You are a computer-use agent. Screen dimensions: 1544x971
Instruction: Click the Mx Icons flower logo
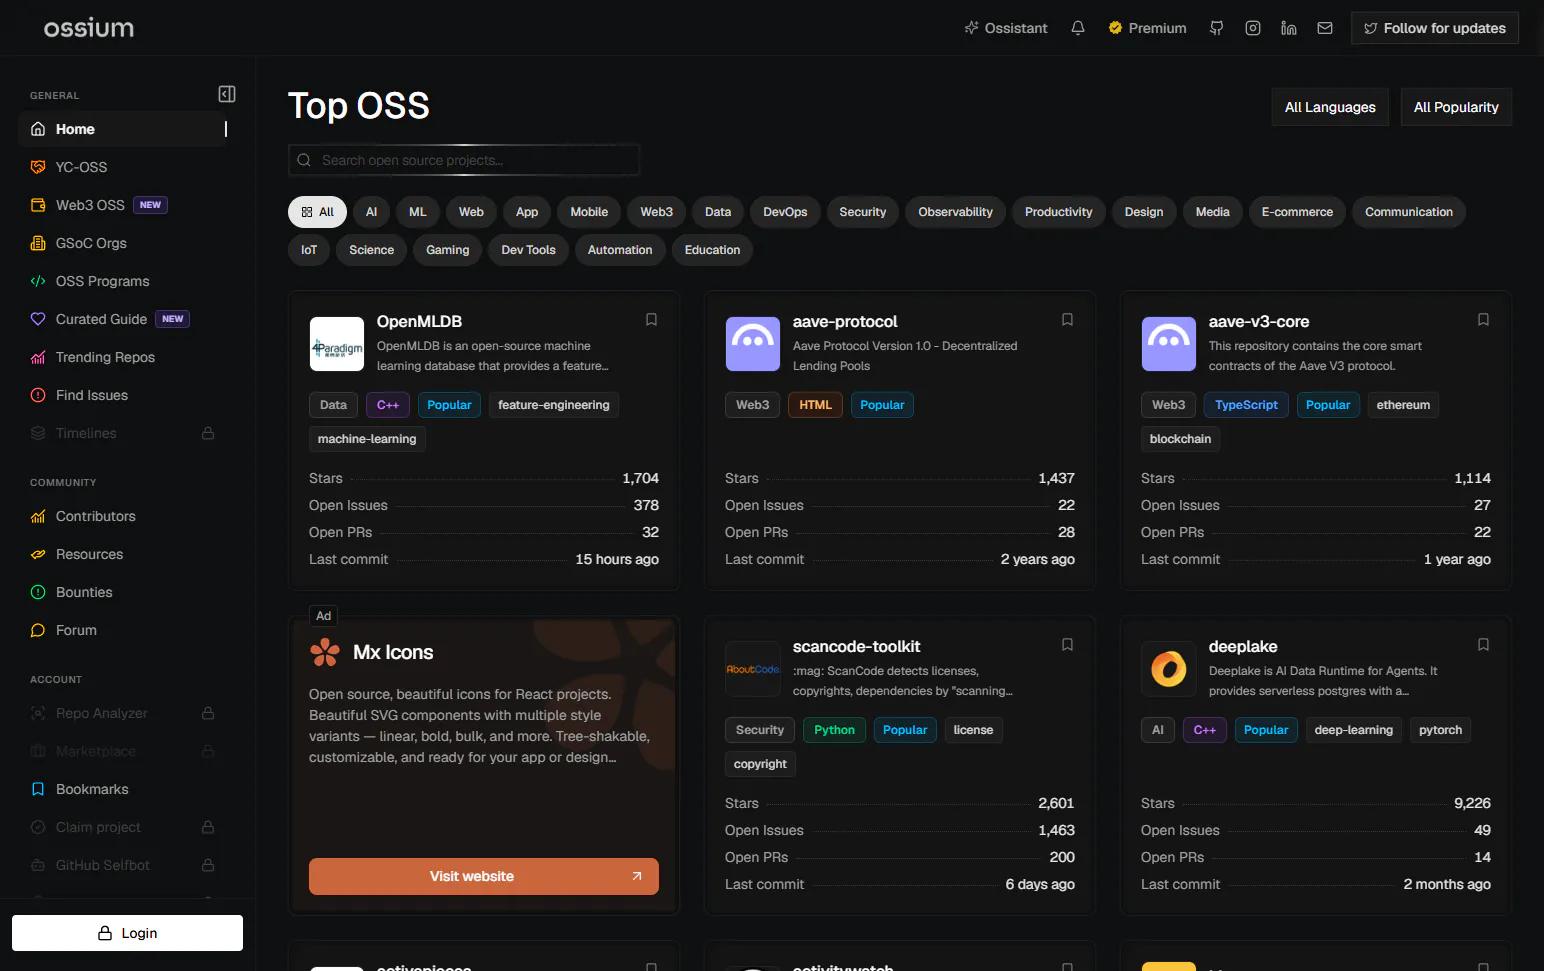325,652
